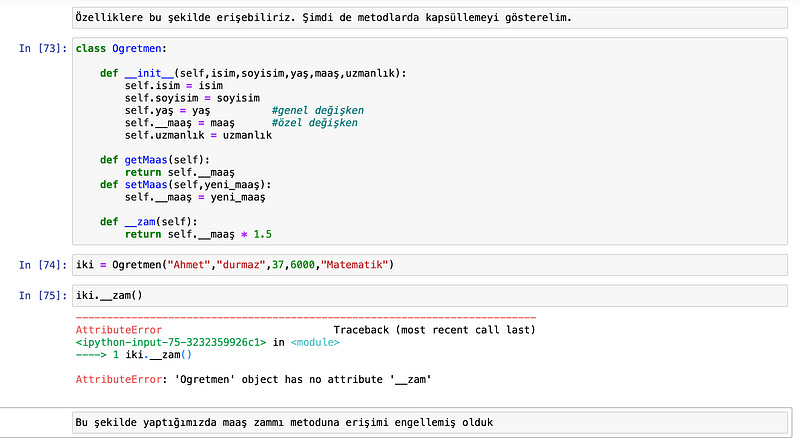Click the ipython-input-75 traceback reference

coord(171,342)
